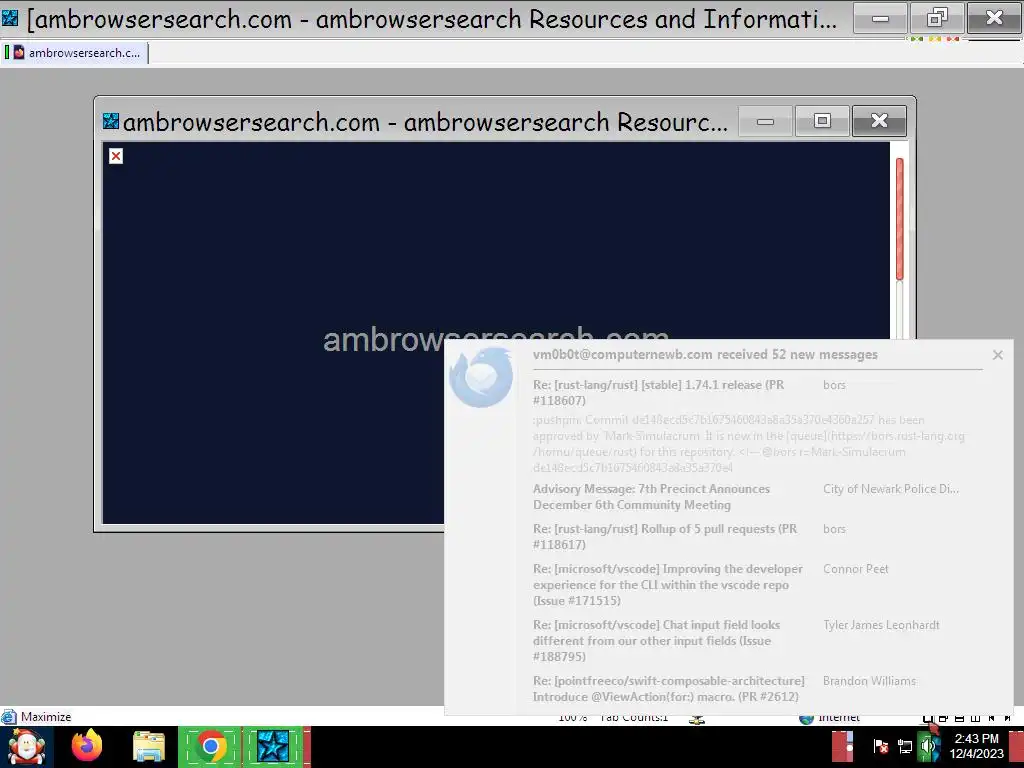Image resolution: width=1024 pixels, height=768 pixels.
Task: Click status bar network connection icon
Action: coord(697,720)
